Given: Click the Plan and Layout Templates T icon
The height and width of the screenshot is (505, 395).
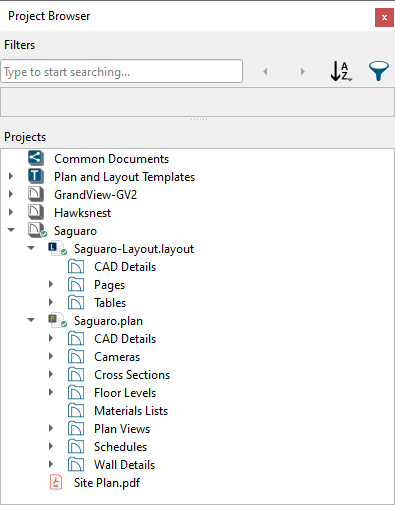Looking at the screenshot, I should tap(36, 176).
